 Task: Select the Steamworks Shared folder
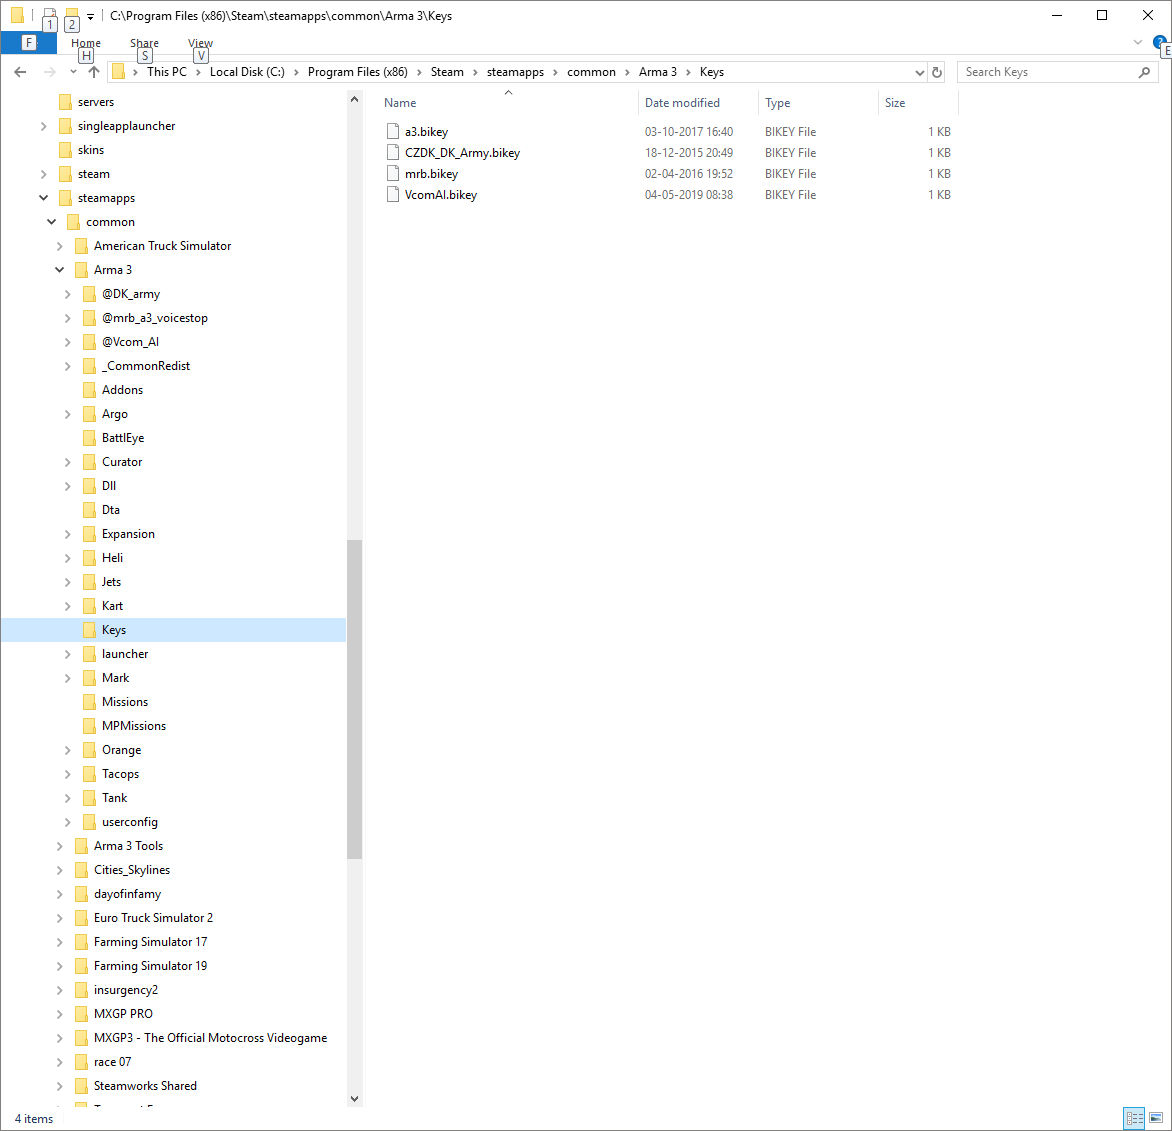[x=145, y=1085]
